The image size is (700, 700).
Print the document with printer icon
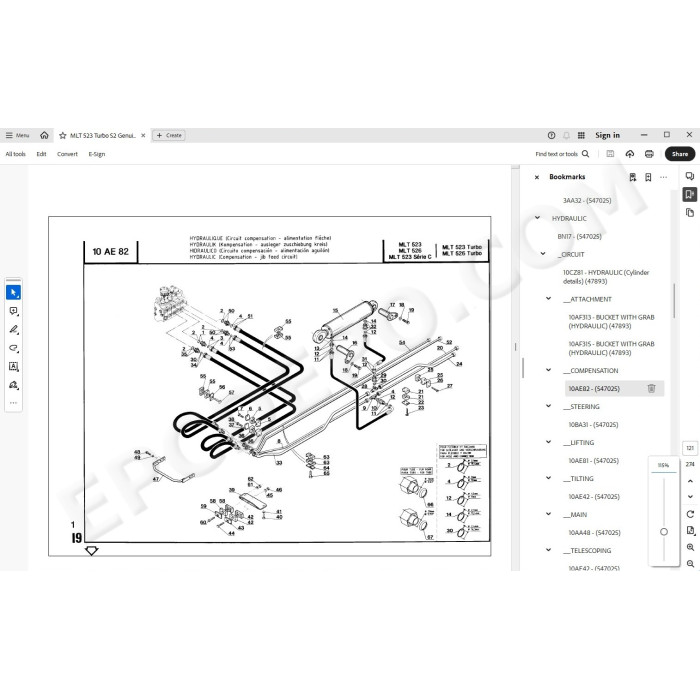click(649, 154)
